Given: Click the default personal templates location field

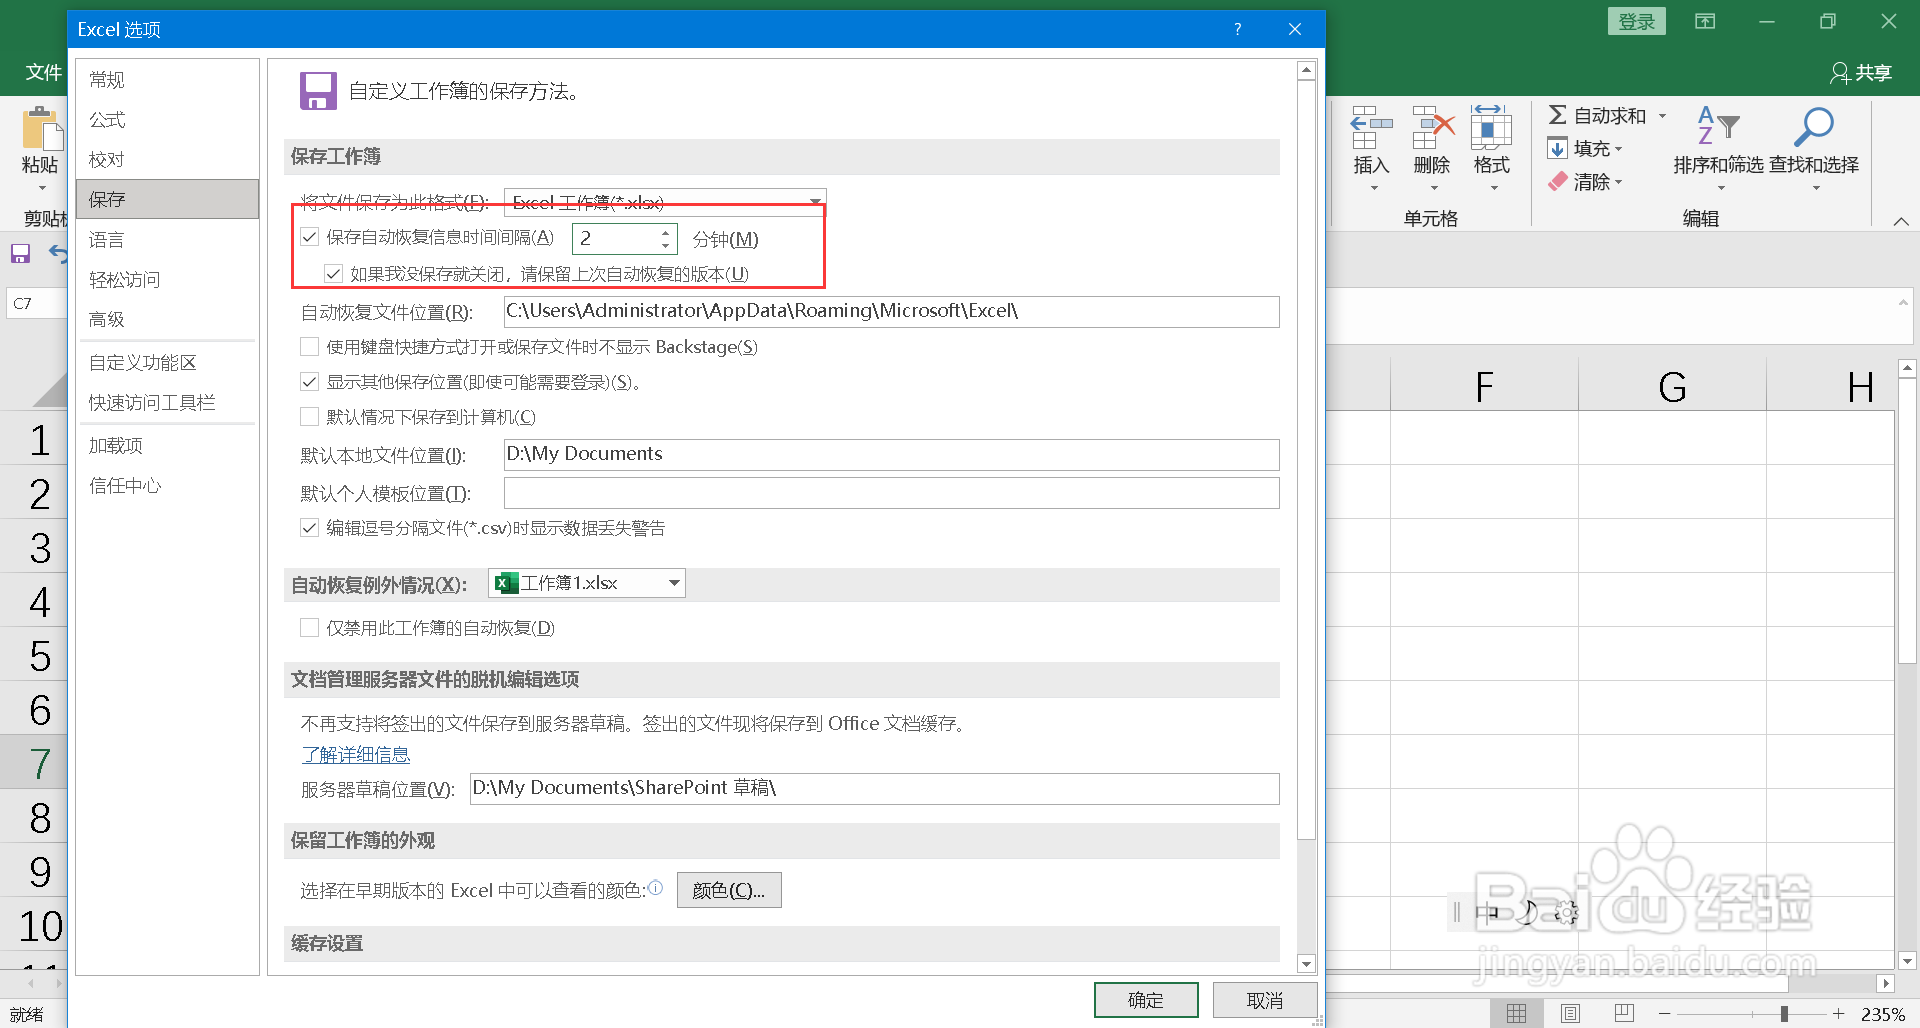Looking at the screenshot, I should point(891,493).
